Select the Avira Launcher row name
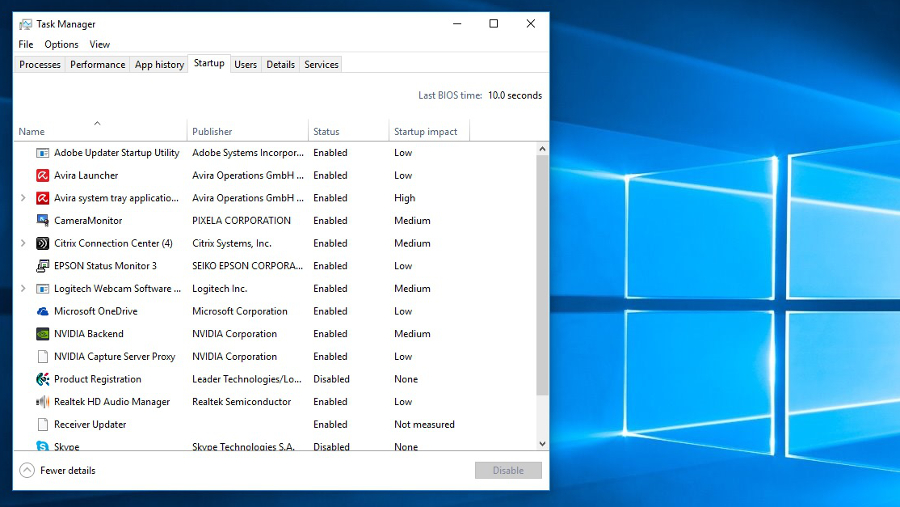The width and height of the screenshot is (900, 507). 86,175
